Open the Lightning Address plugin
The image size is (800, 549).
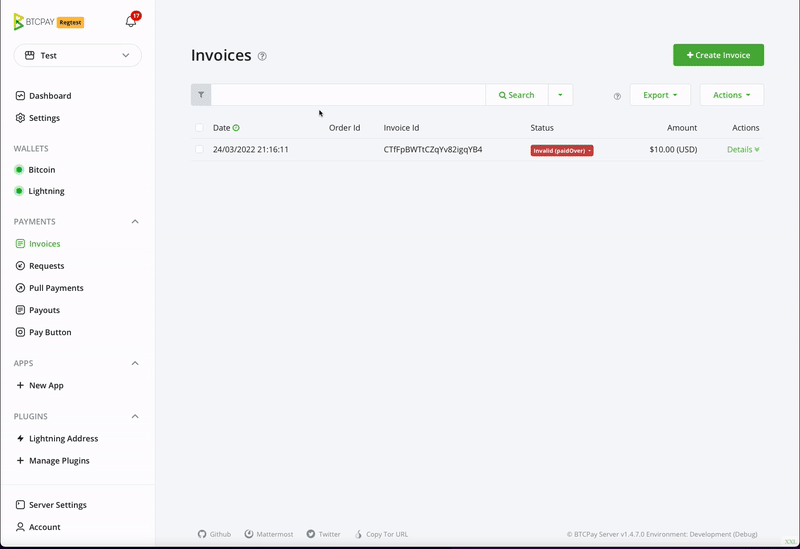click(57, 438)
